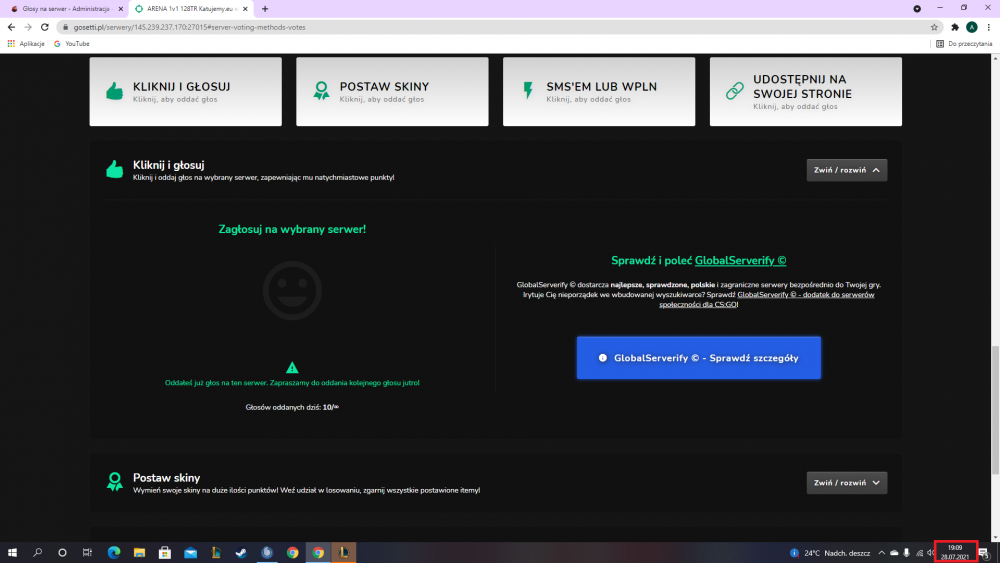
Task: Open Task View on taskbar
Action: (87, 553)
